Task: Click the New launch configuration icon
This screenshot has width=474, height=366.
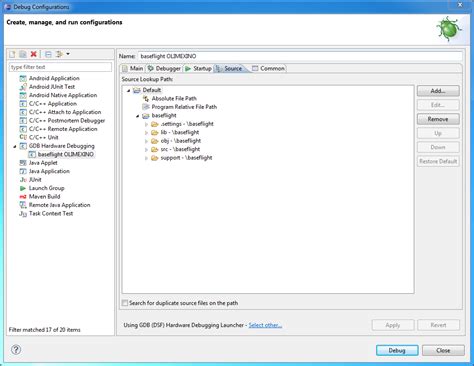Action: click(x=12, y=54)
